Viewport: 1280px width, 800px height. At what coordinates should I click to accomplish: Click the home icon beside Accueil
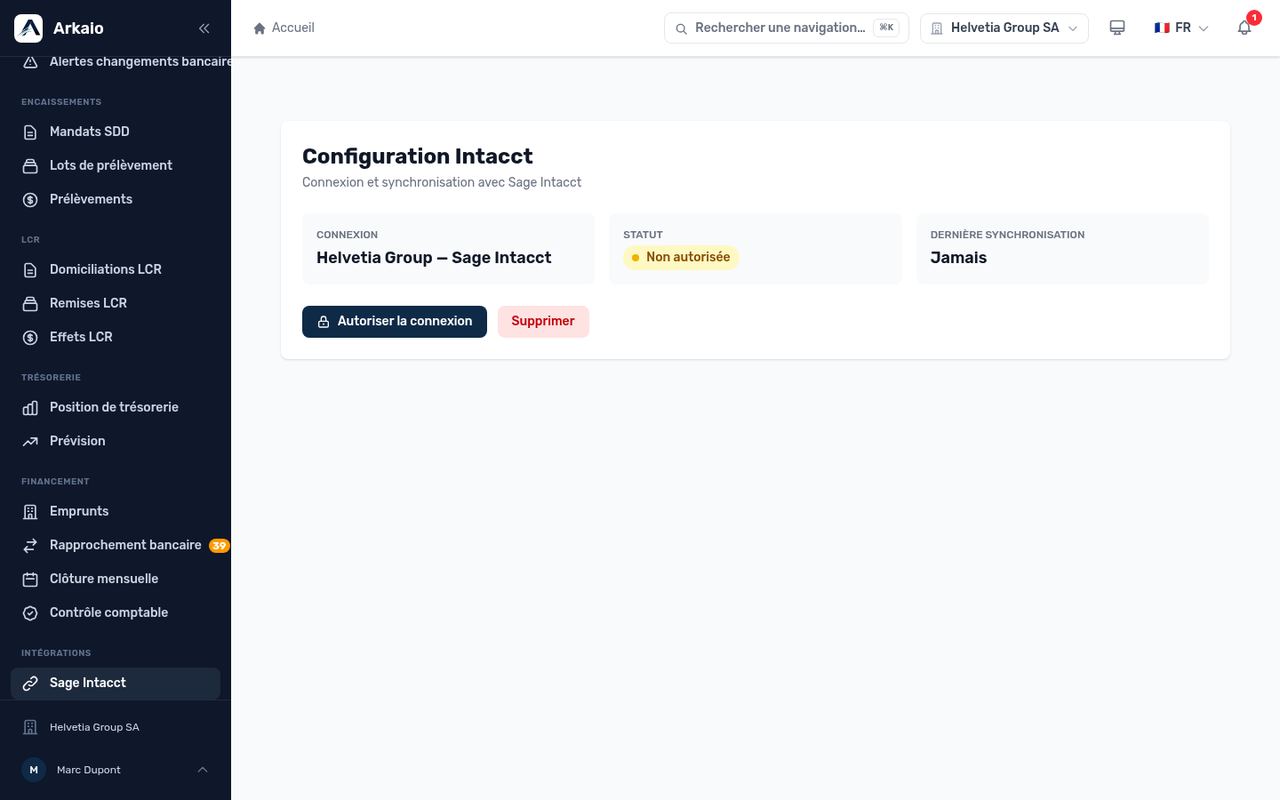pyautogui.click(x=260, y=28)
